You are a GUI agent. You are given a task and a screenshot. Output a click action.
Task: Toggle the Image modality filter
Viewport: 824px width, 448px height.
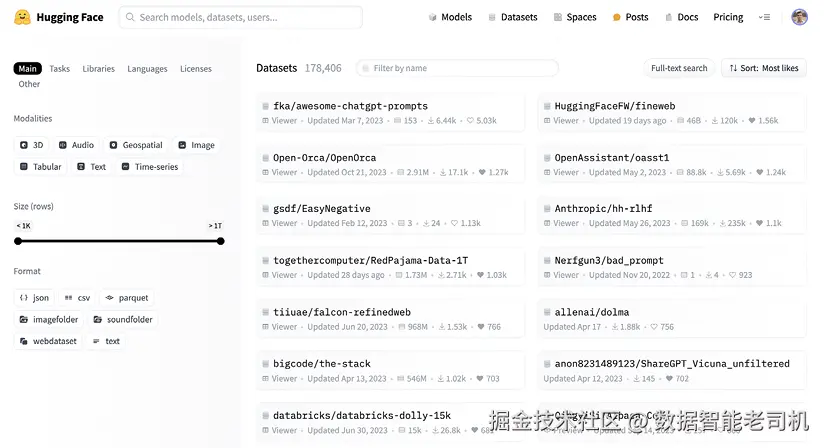(197, 145)
